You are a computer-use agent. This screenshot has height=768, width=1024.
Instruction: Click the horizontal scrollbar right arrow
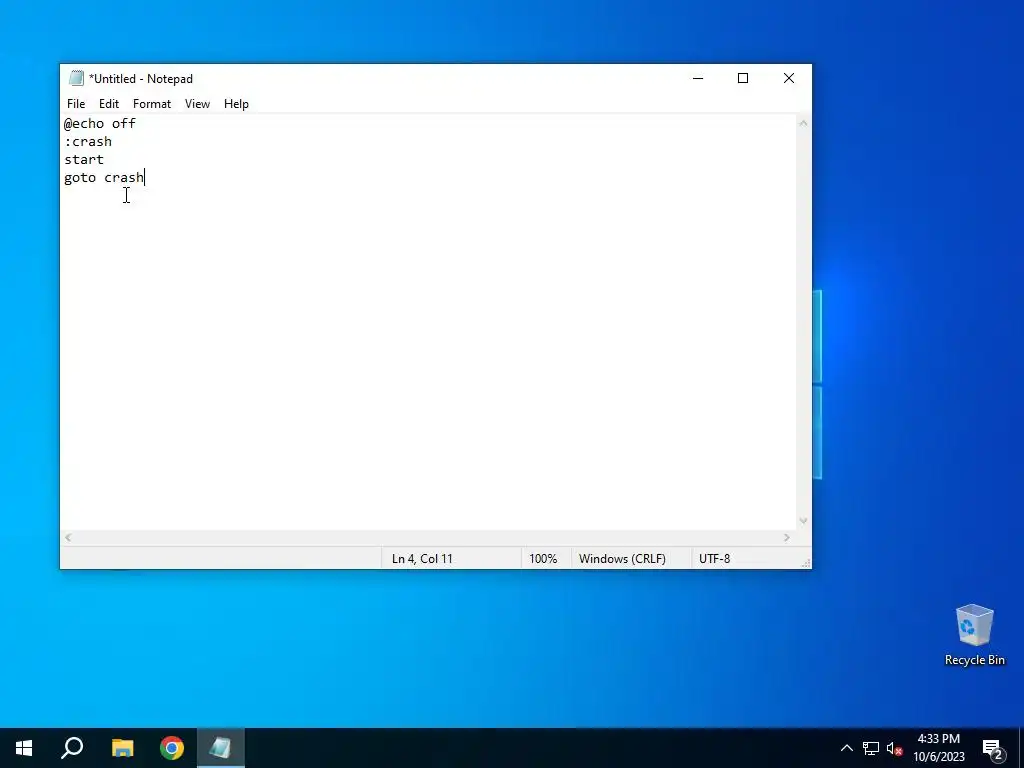[787, 537]
